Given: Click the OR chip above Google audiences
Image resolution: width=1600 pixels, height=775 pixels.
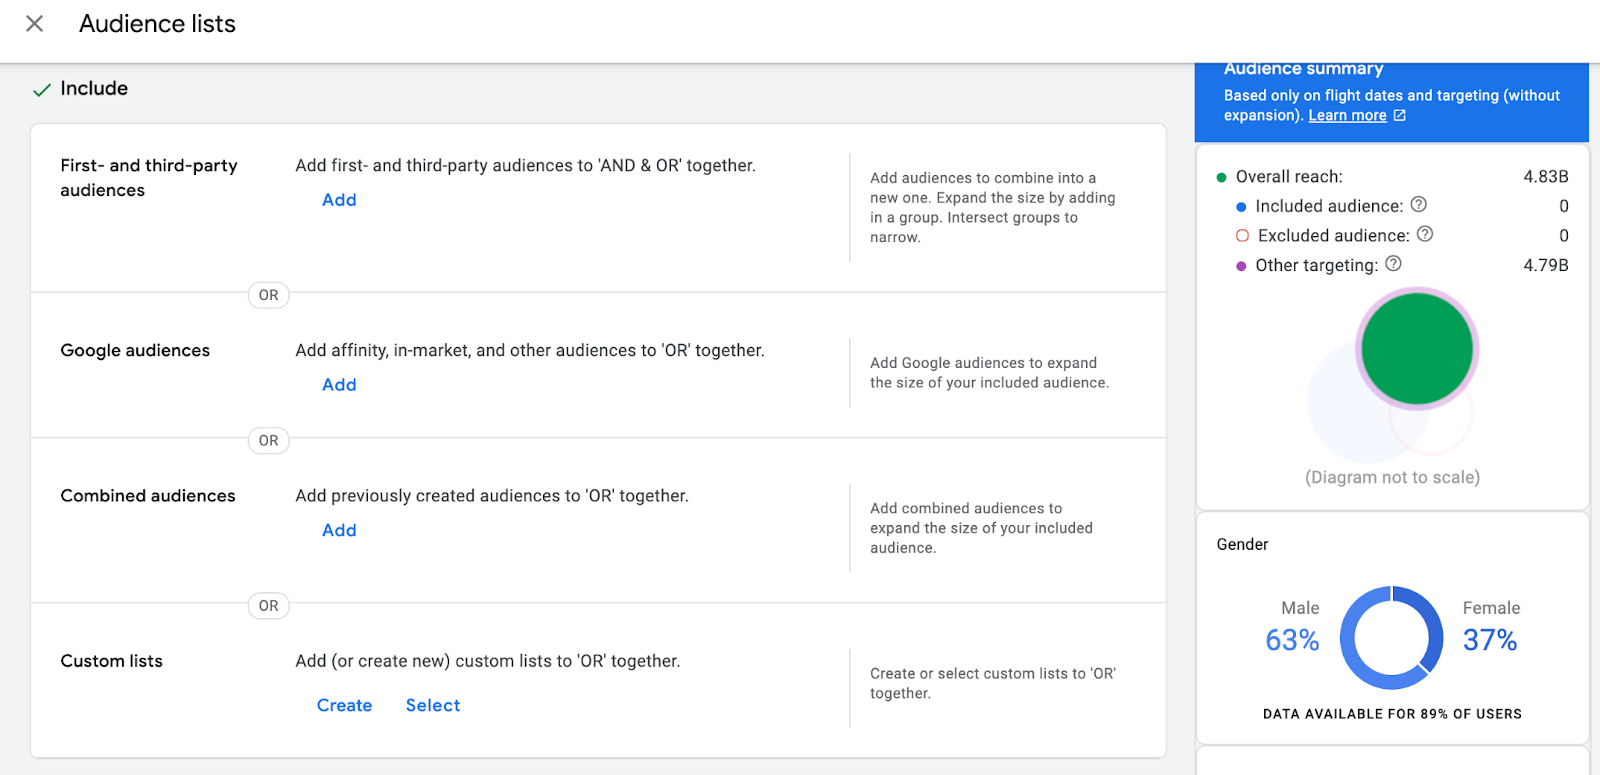Looking at the screenshot, I should tap(269, 295).
